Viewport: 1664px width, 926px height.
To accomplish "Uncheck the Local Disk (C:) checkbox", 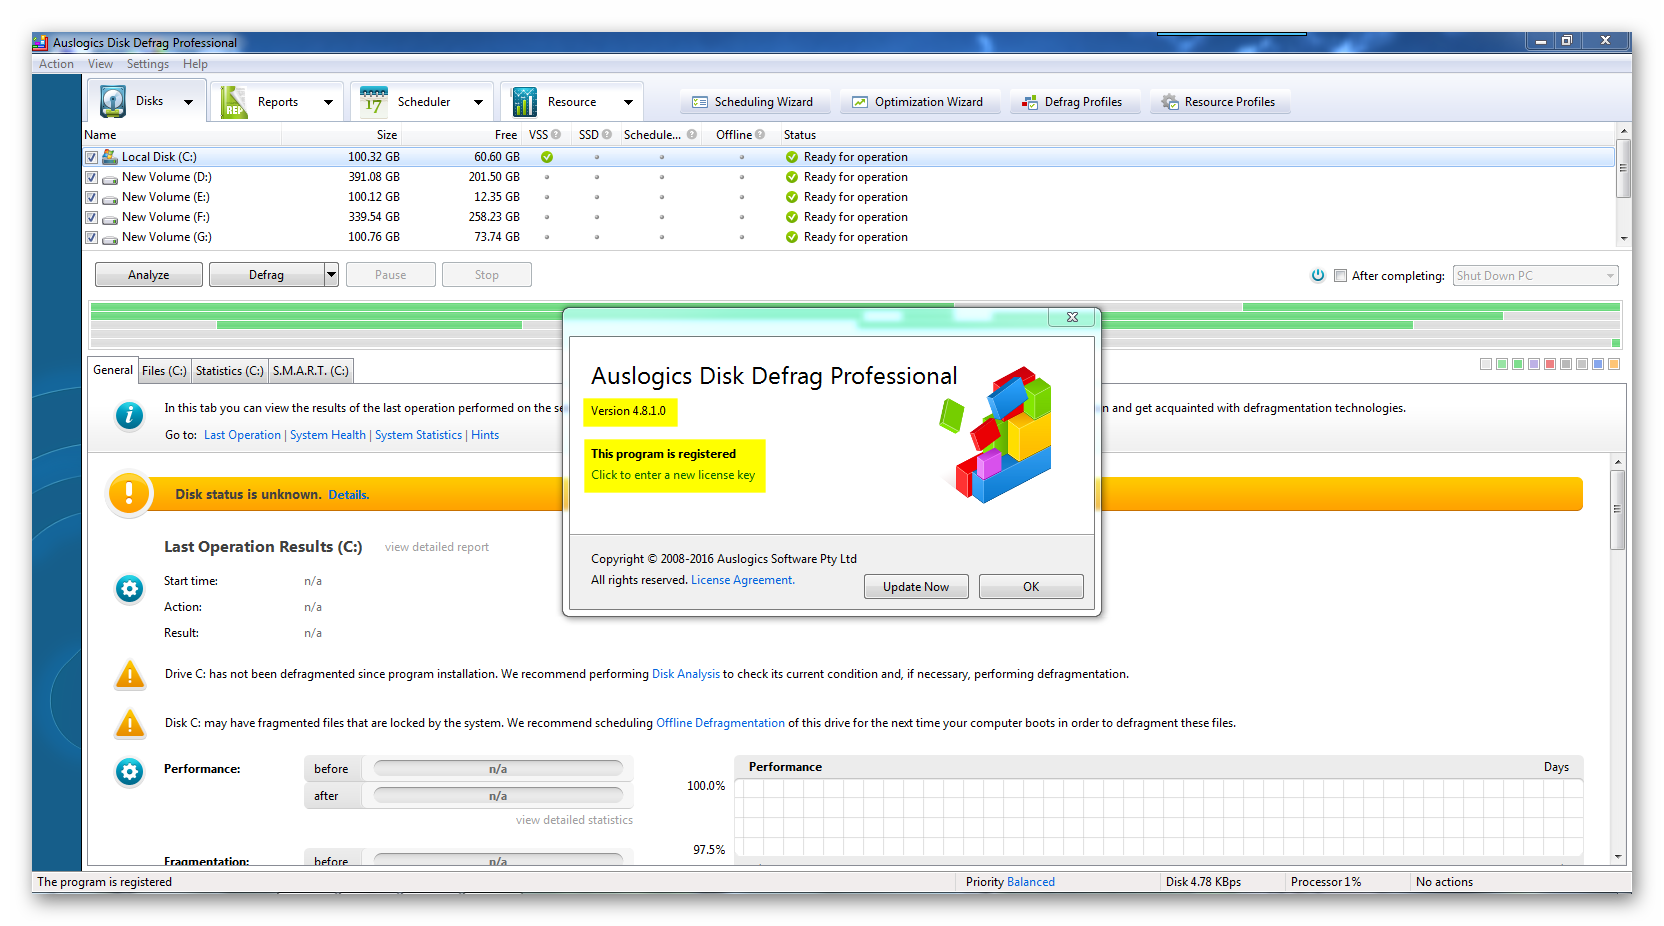I will [91, 157].
